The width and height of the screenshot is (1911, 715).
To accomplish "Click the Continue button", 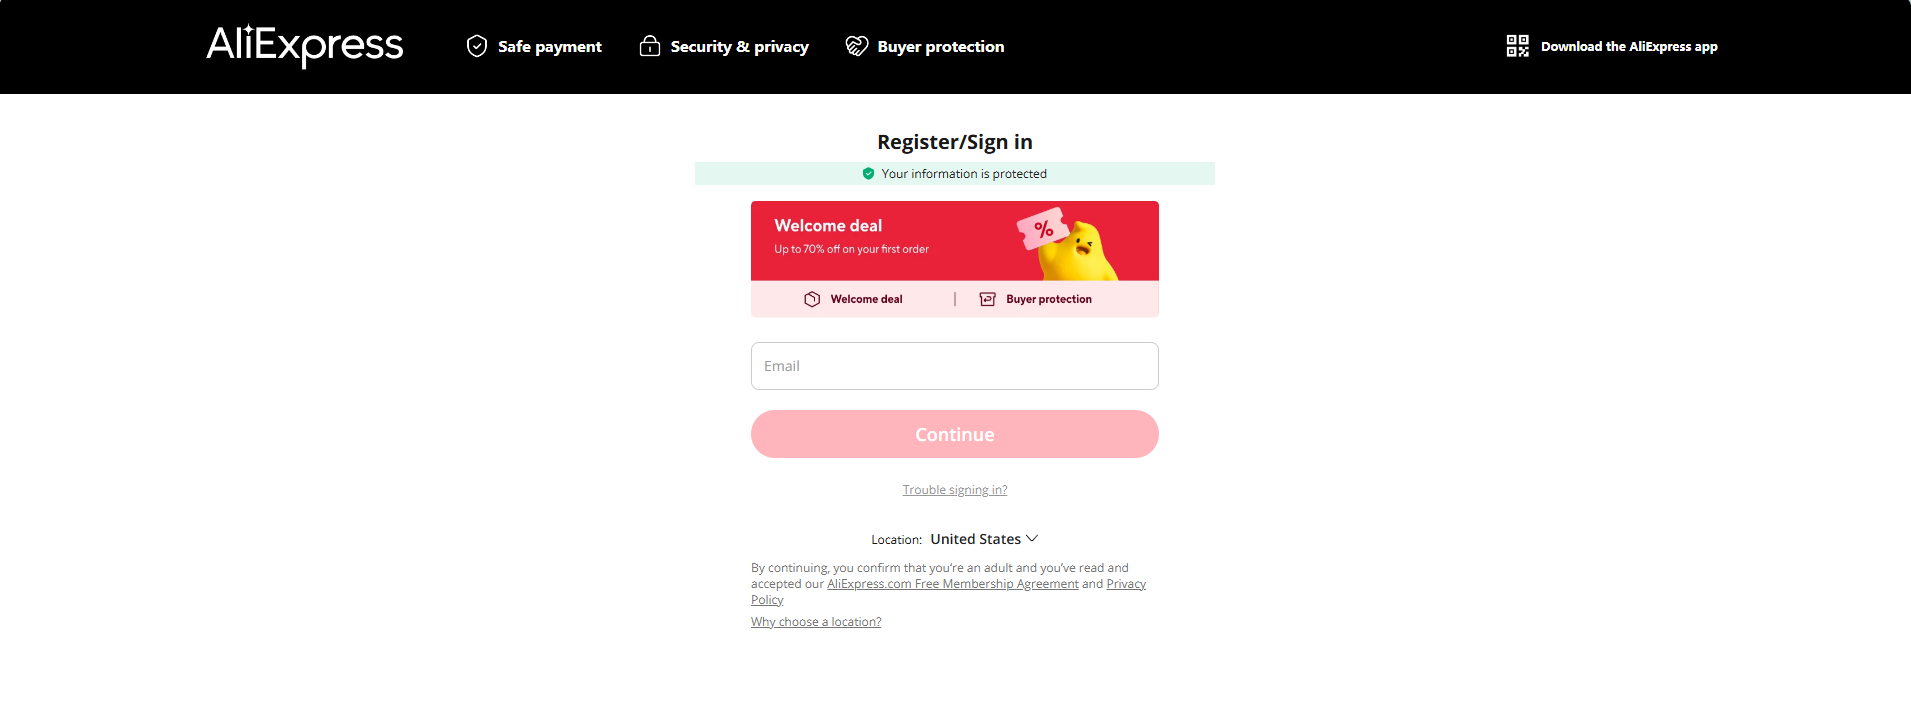I will (x=955, y=434).
